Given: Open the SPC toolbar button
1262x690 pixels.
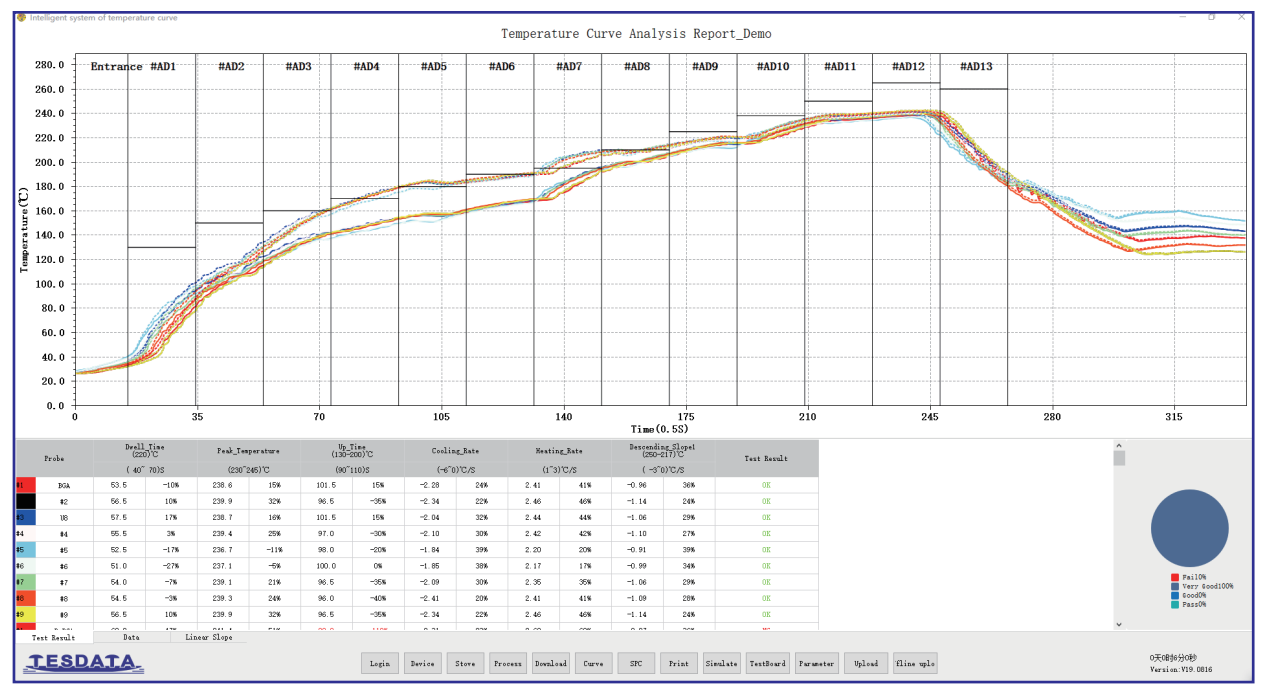Looking at the screenshot, I should [x=636, y=663].
